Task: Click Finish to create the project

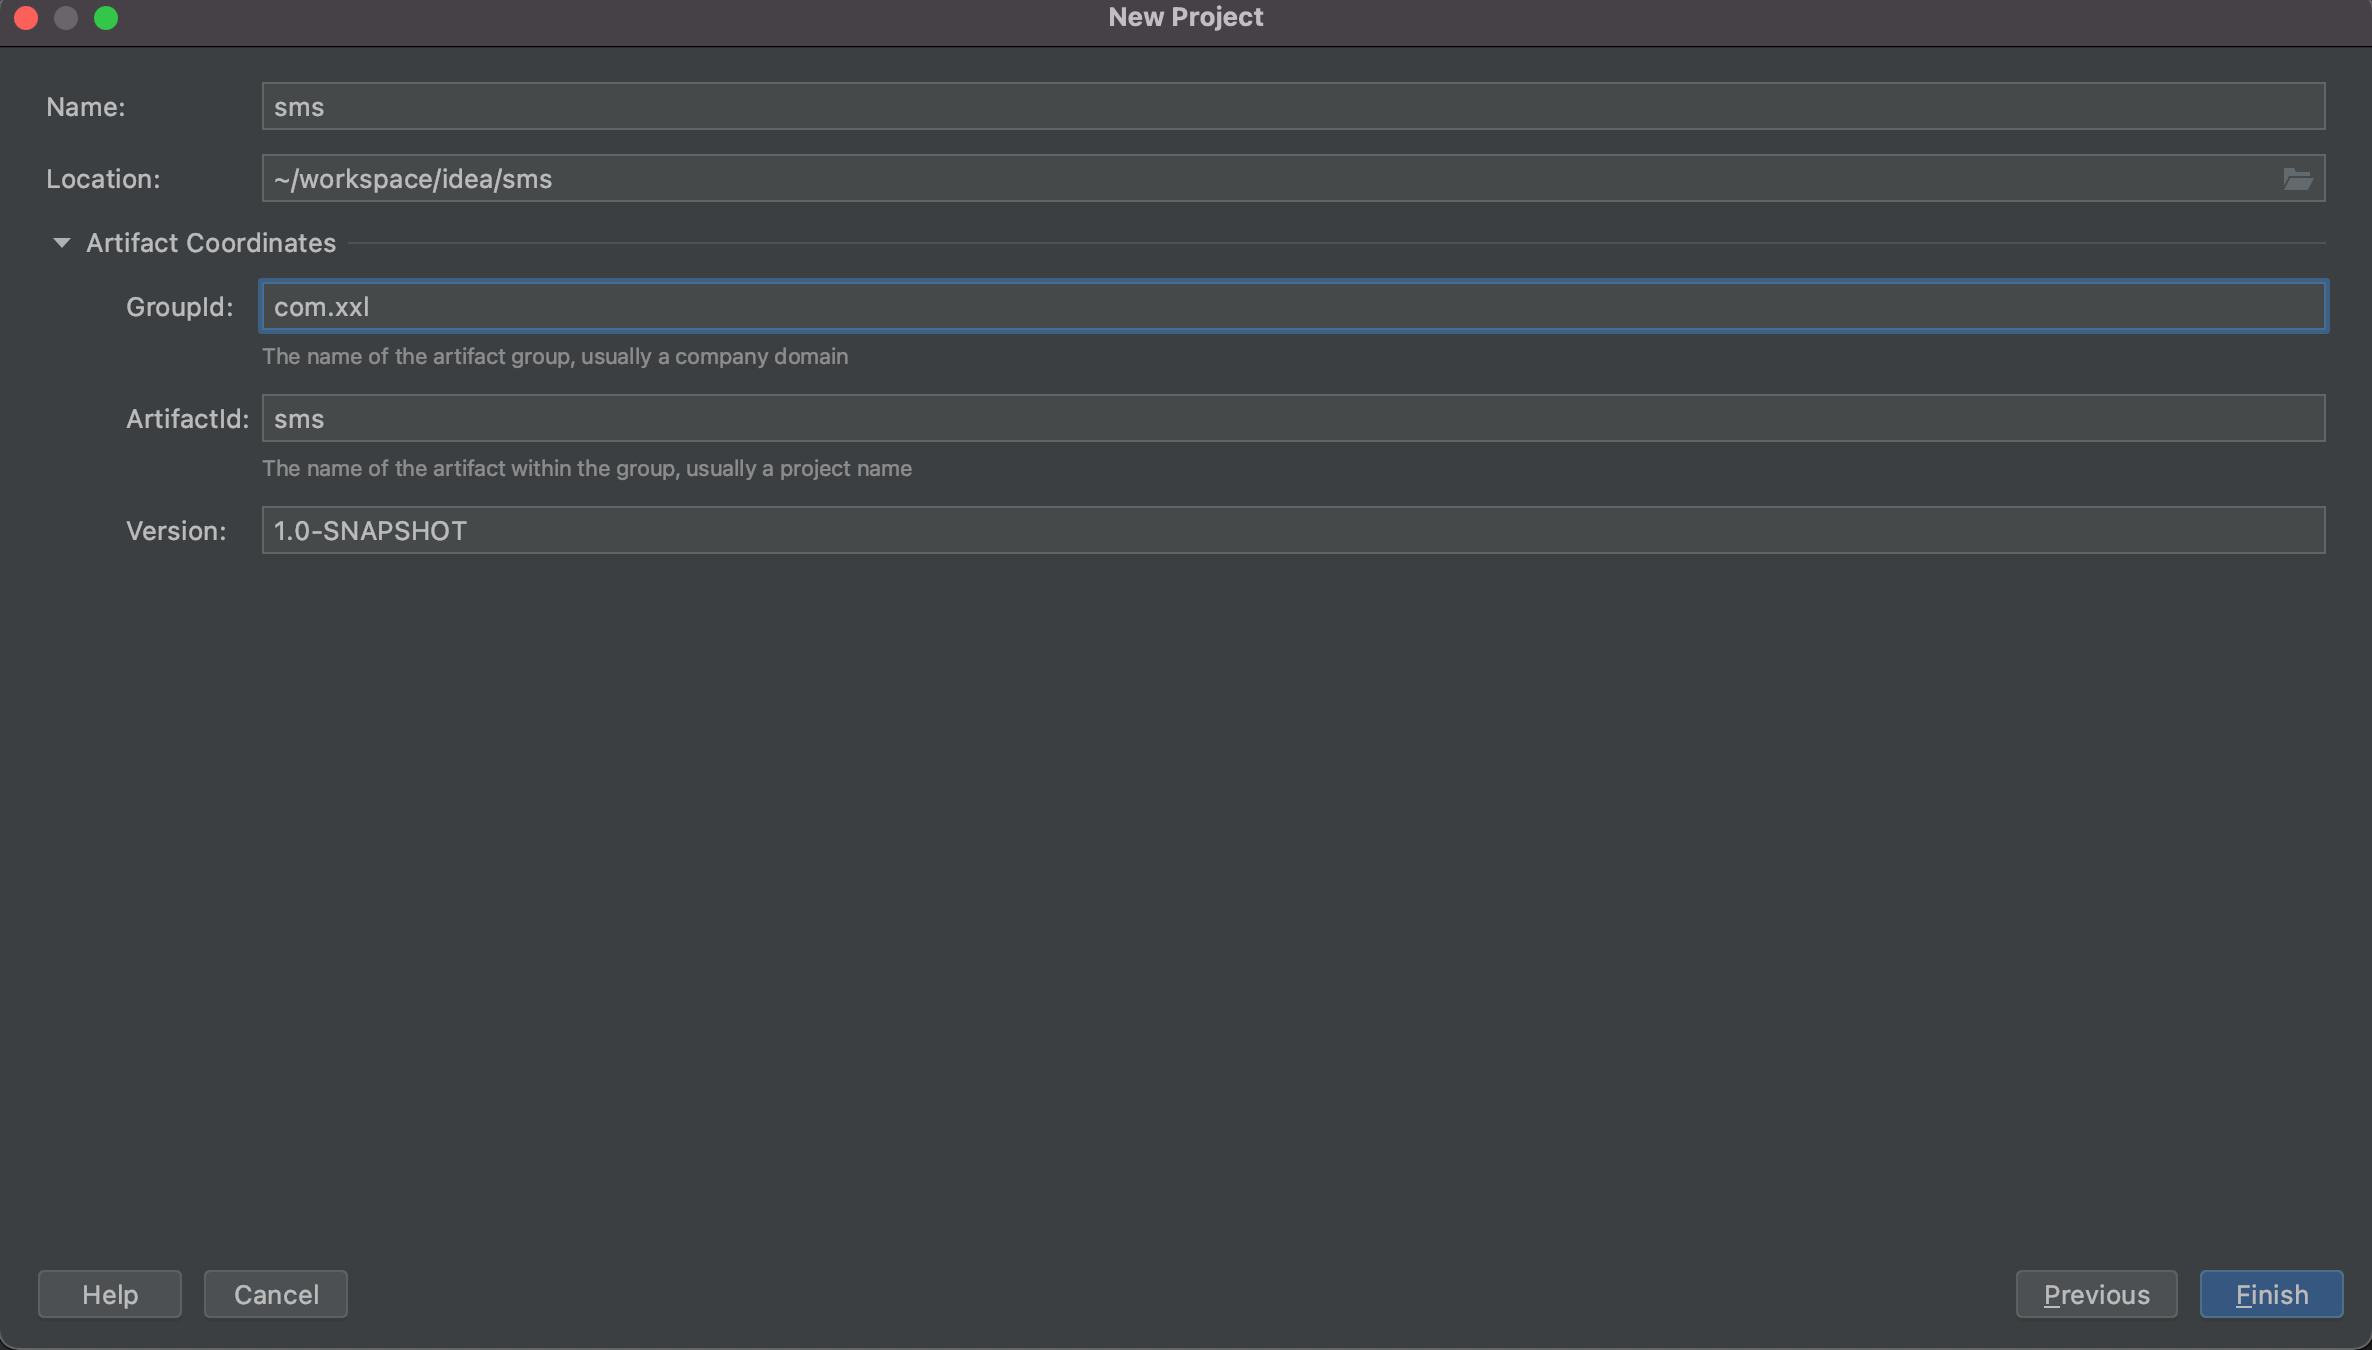Action: 2271,1295
